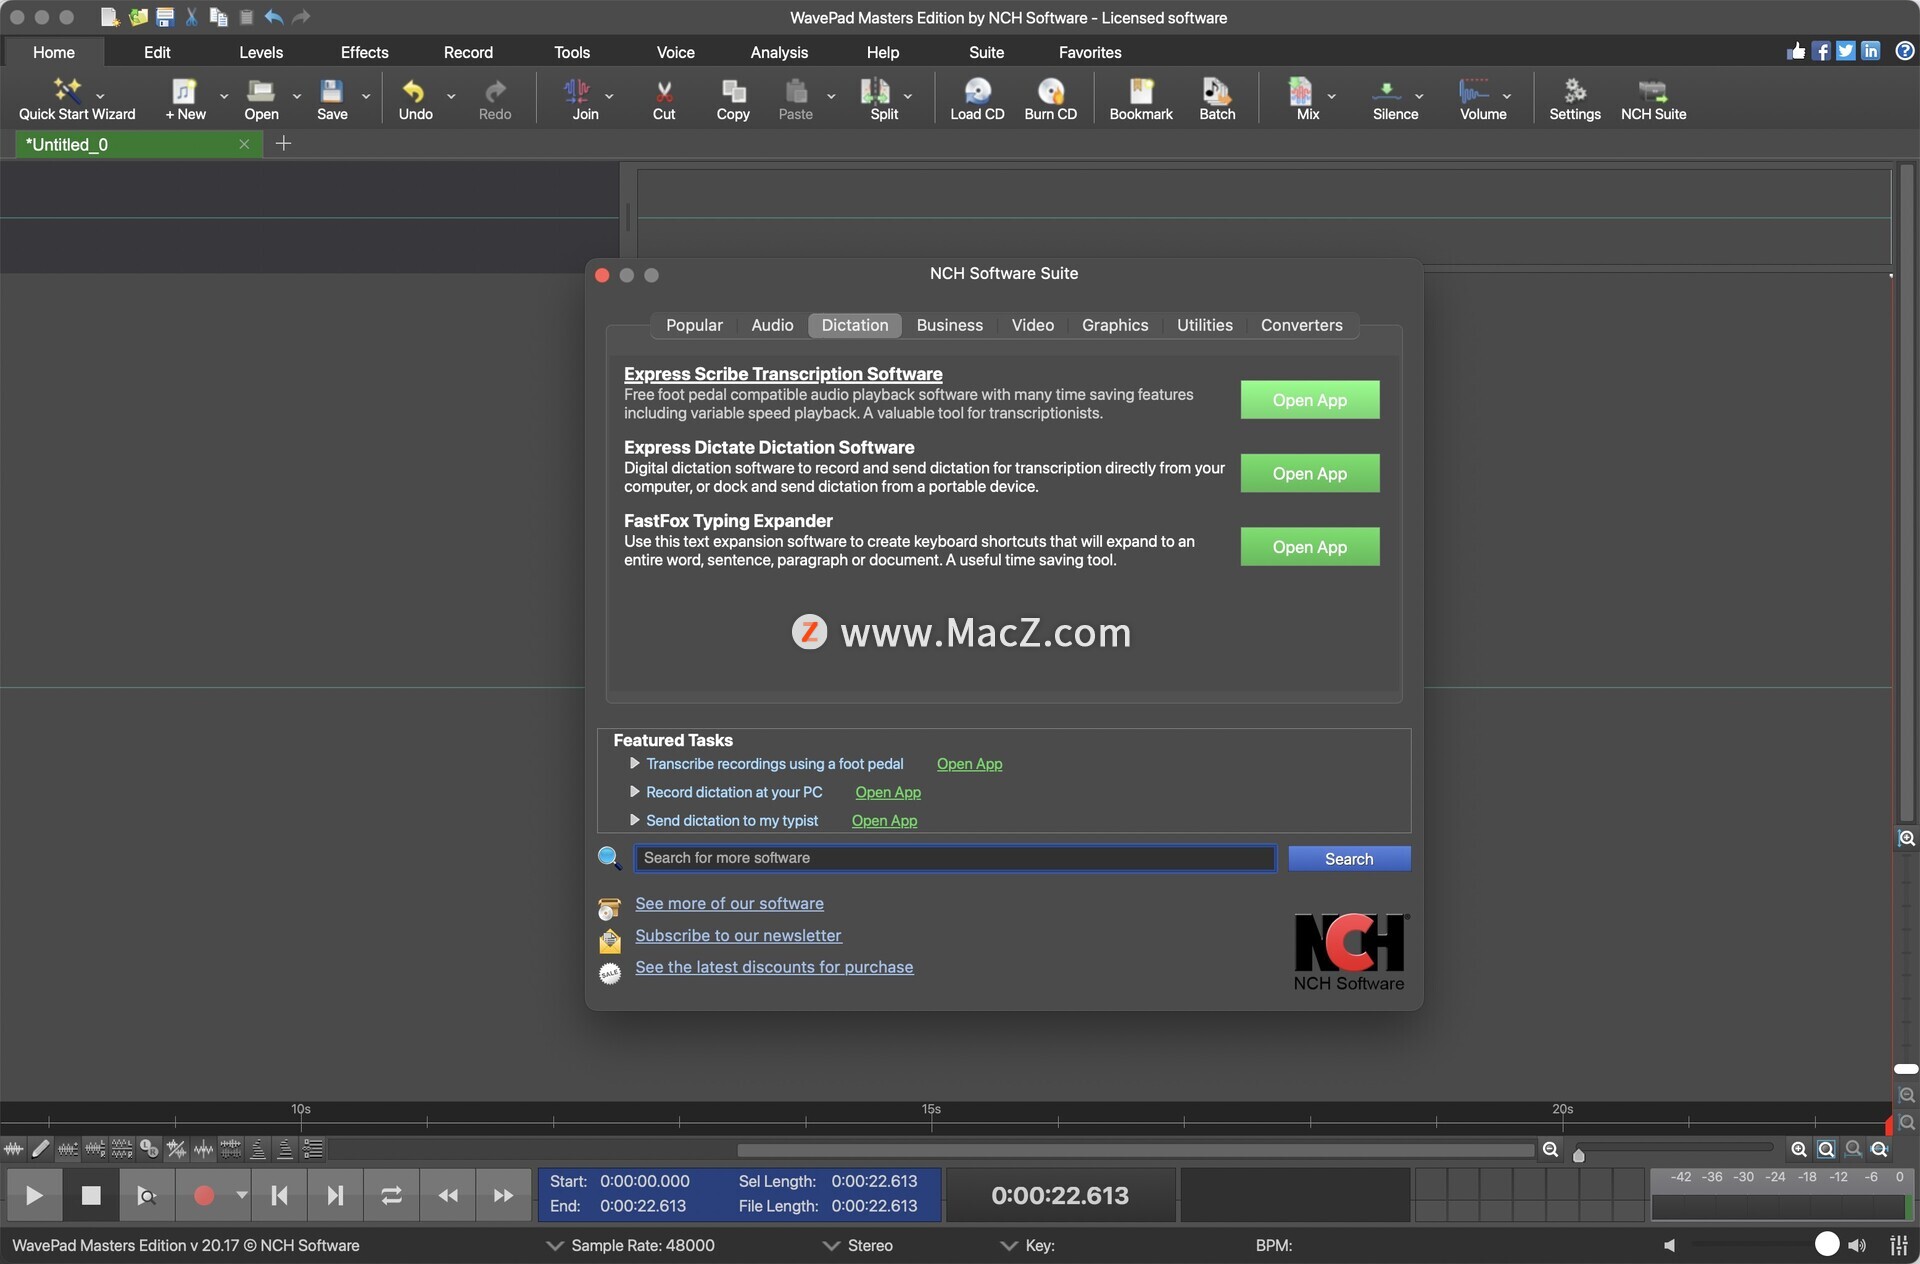This screenshot has width=1920, height=1264.
Task: Start recording with the red Record button
Action: tap(204, 1195)
